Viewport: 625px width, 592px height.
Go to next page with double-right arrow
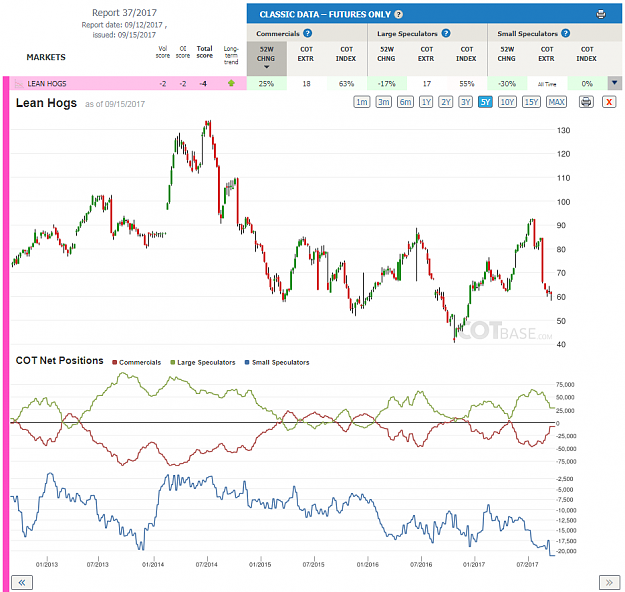tap(609, 582)
